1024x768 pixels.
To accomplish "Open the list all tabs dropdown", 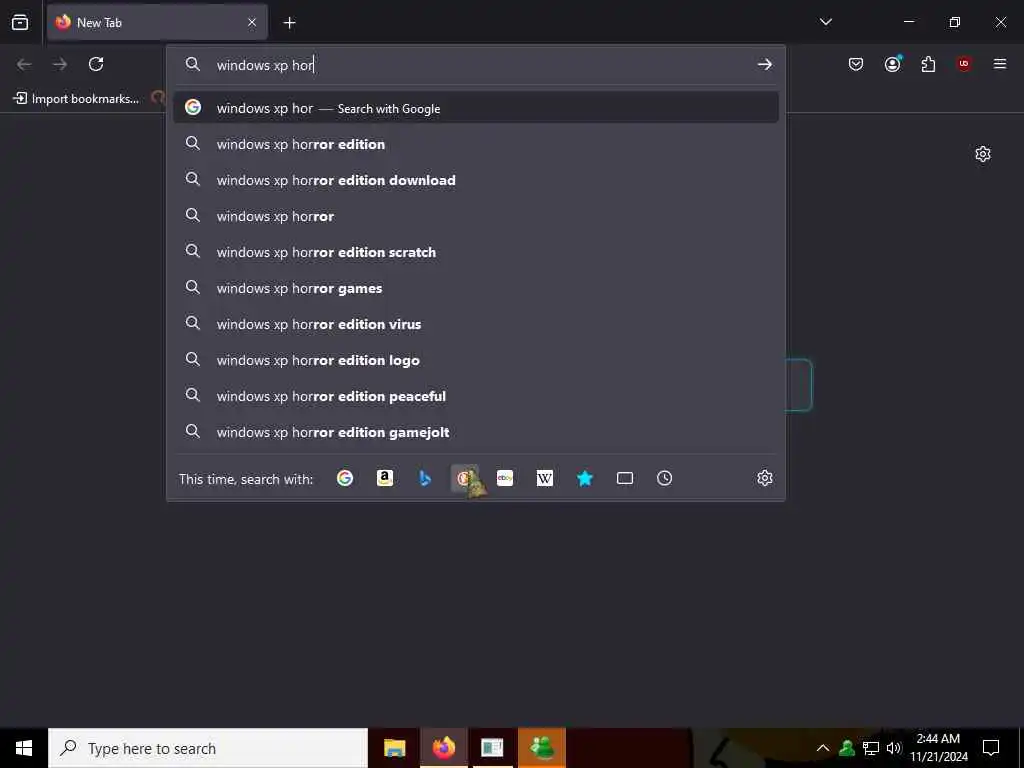I will coord(825,22).
